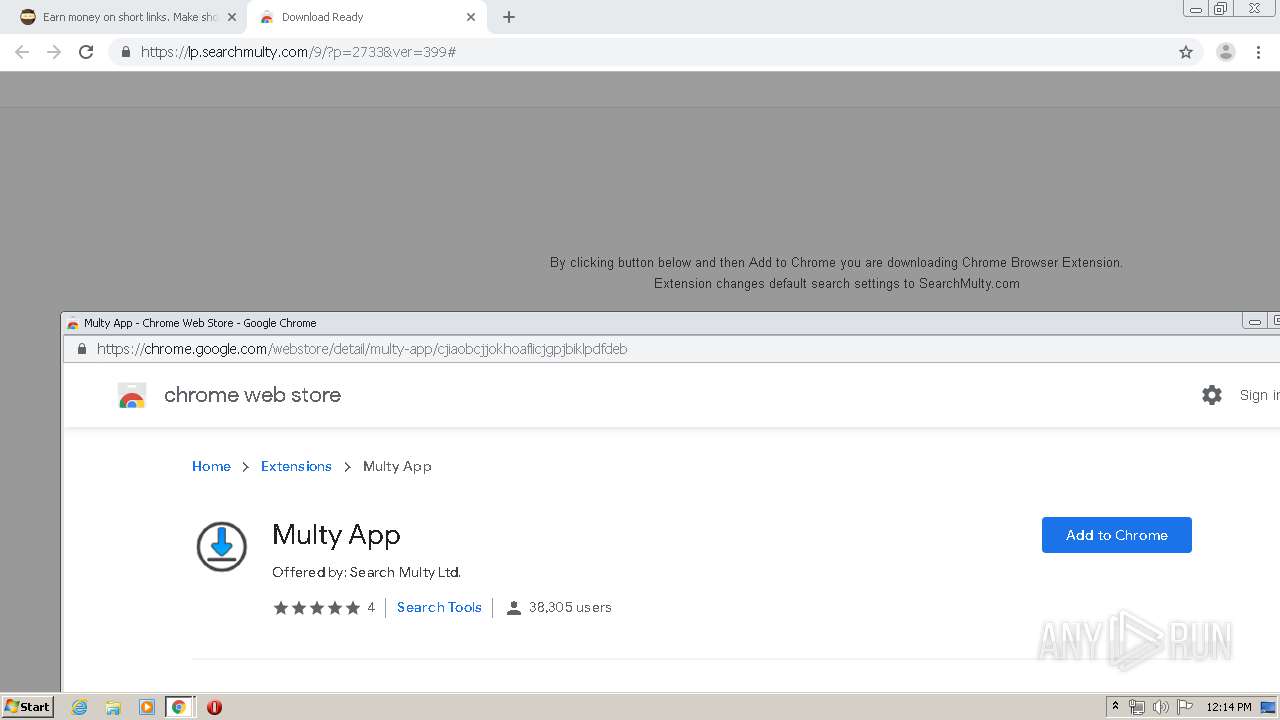Click the Add to Chrome button

tap(1116, 535)
